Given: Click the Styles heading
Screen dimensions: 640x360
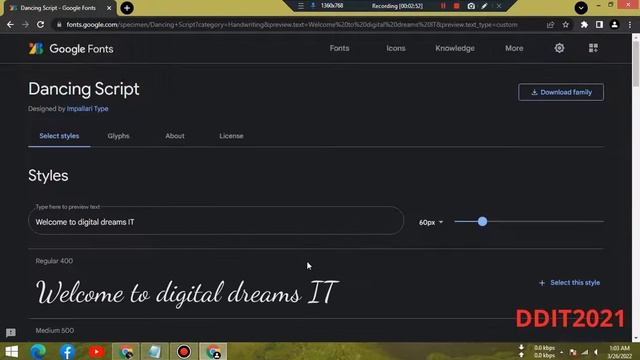Looking at the screenshot, I should (48, 176).
